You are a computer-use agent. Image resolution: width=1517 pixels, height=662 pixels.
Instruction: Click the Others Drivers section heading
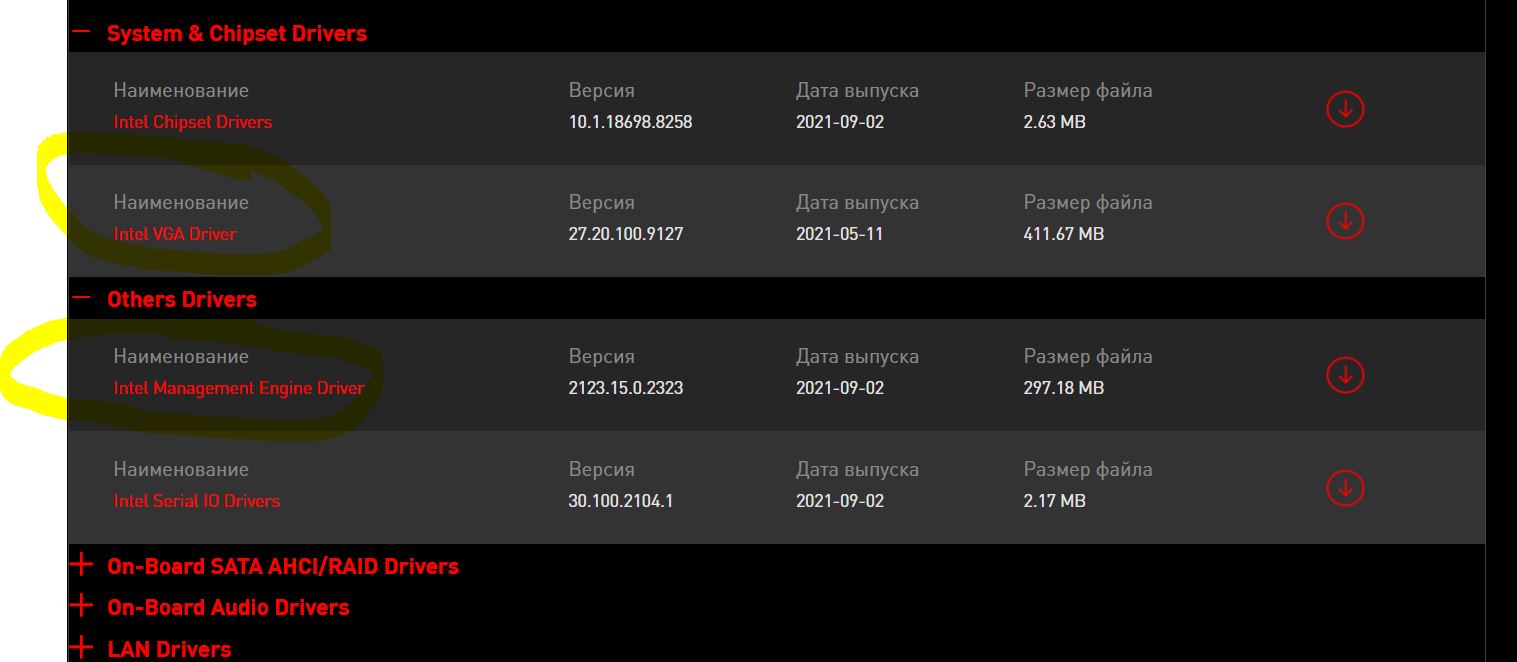click(x=182, y=299)
